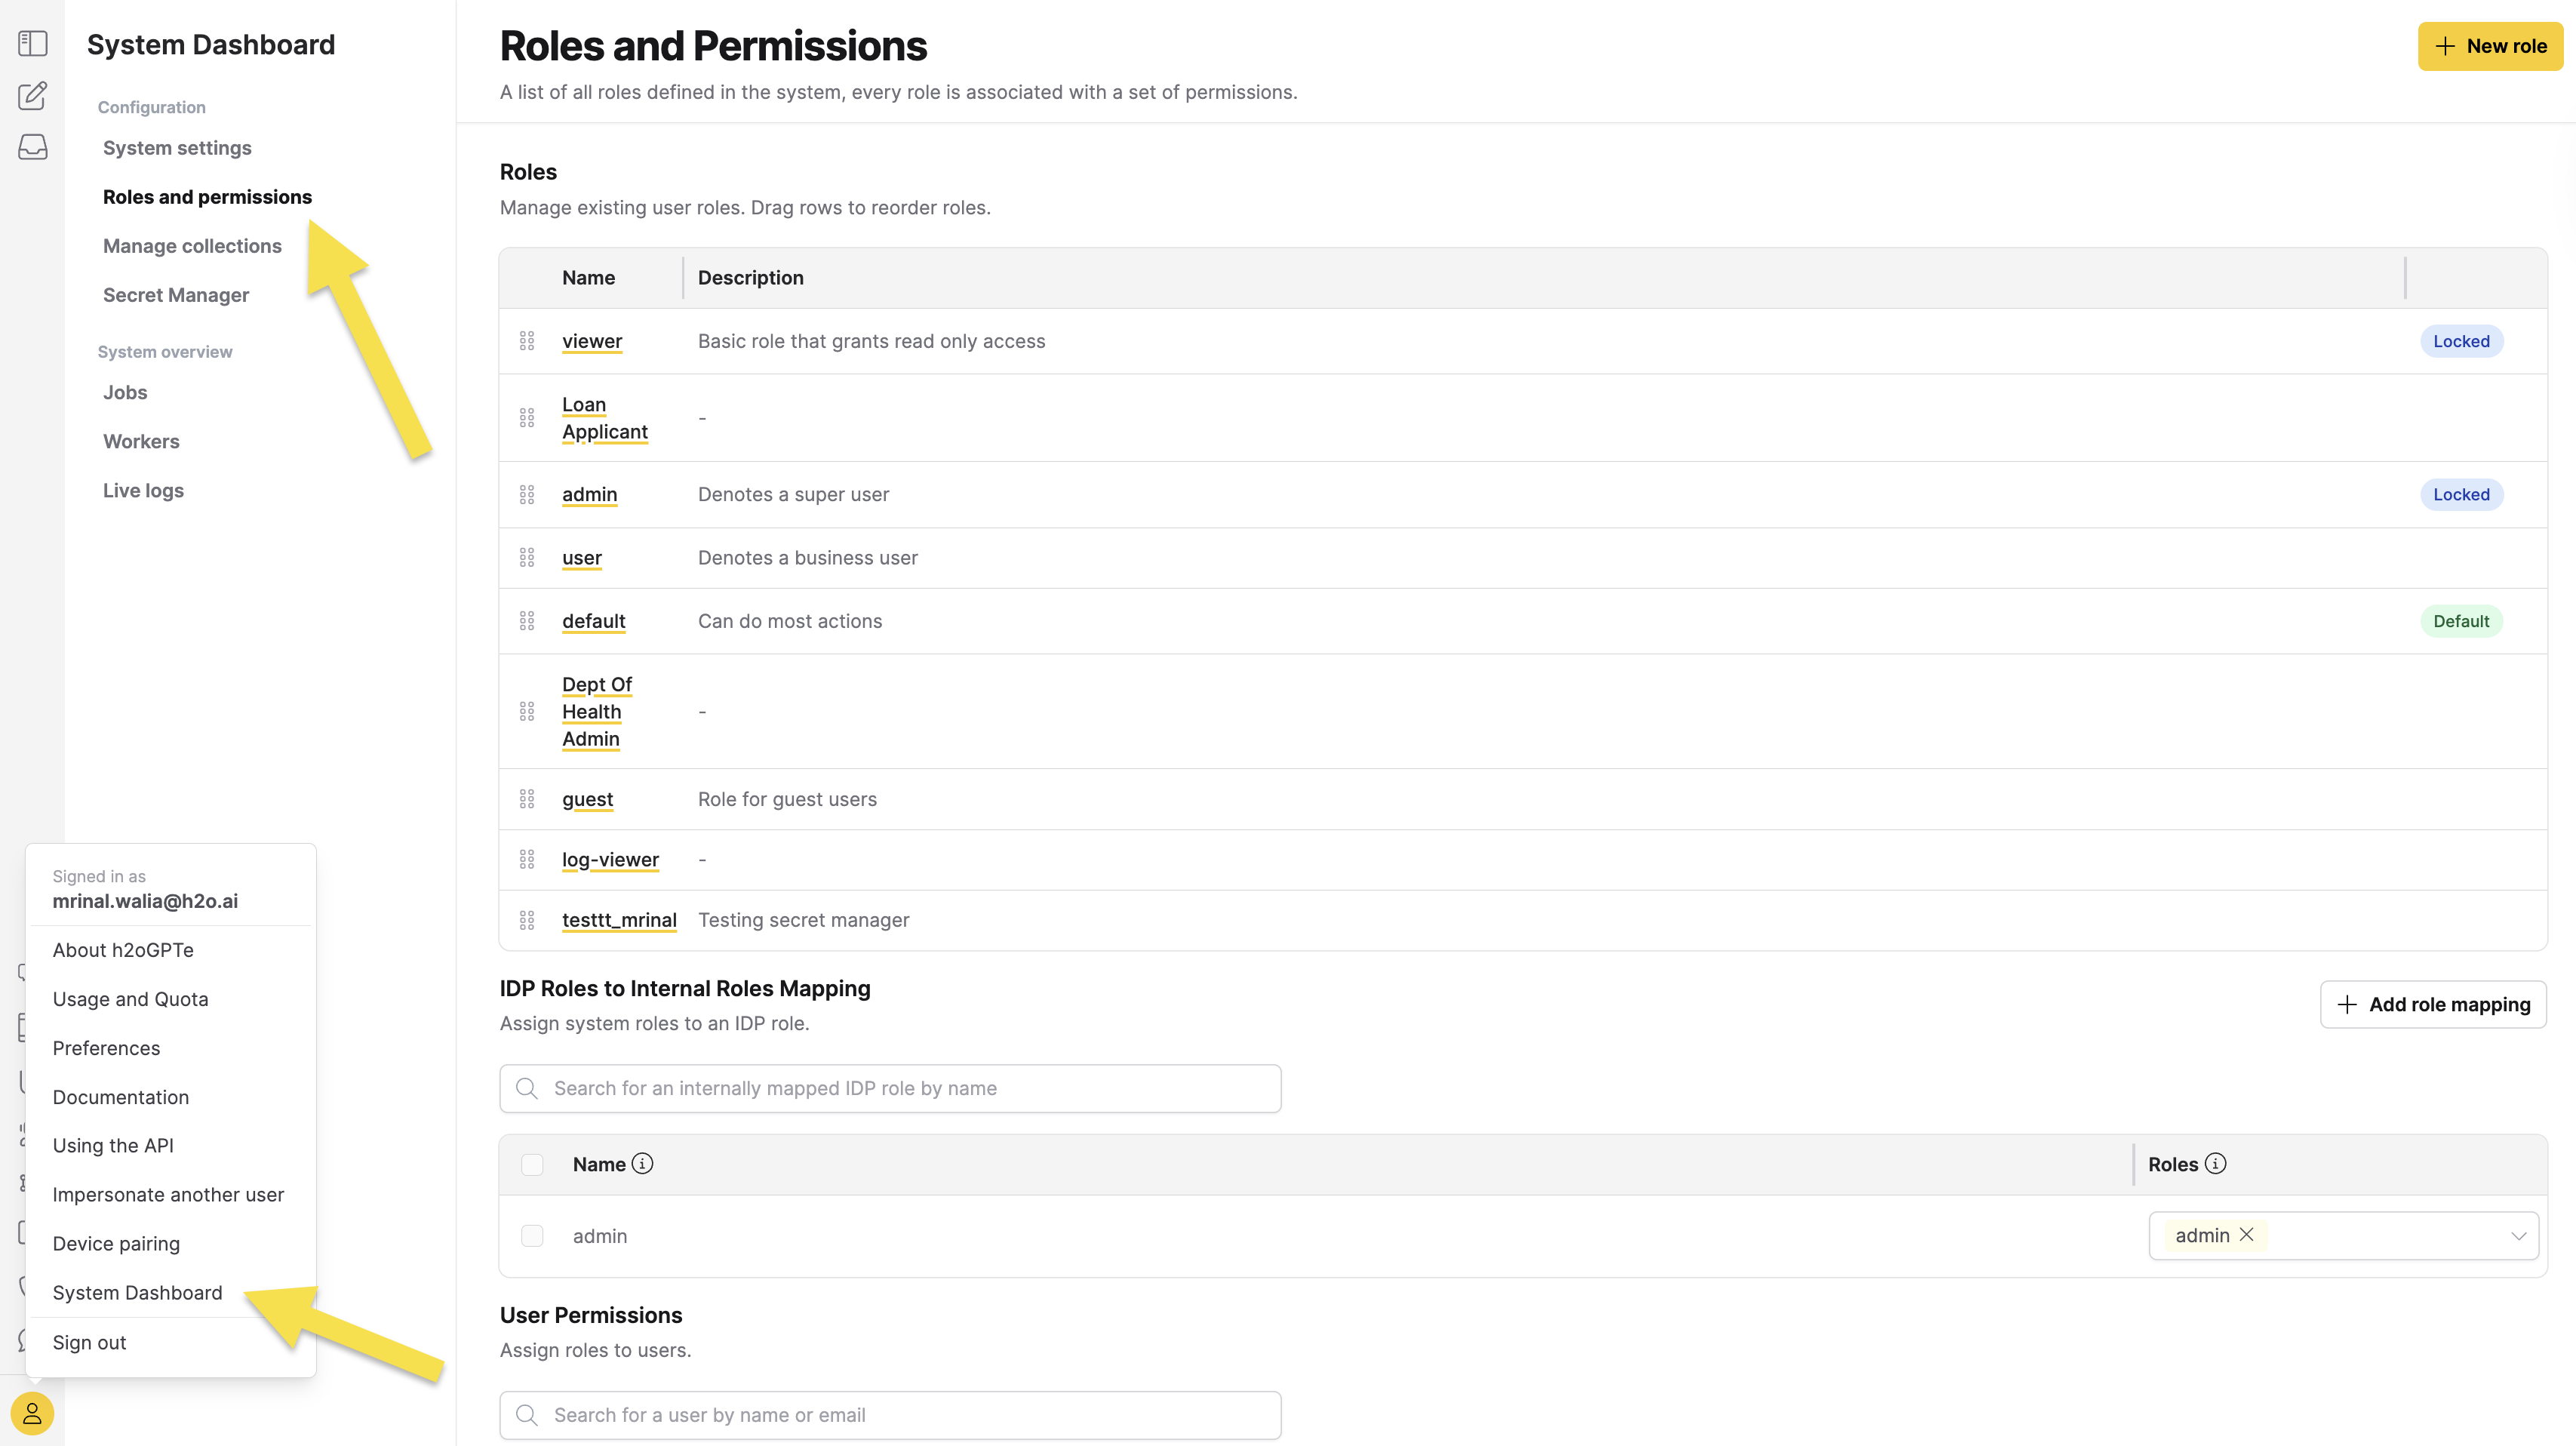Click the info icon next to Name header

[x=644, y=1164]
